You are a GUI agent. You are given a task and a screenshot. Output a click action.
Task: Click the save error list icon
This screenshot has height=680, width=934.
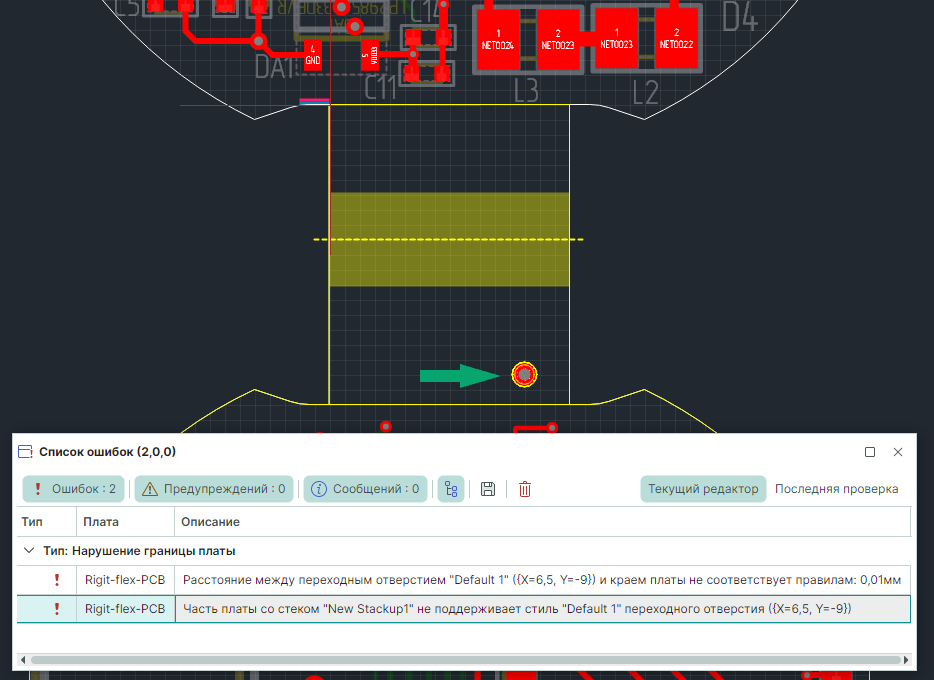488,489
